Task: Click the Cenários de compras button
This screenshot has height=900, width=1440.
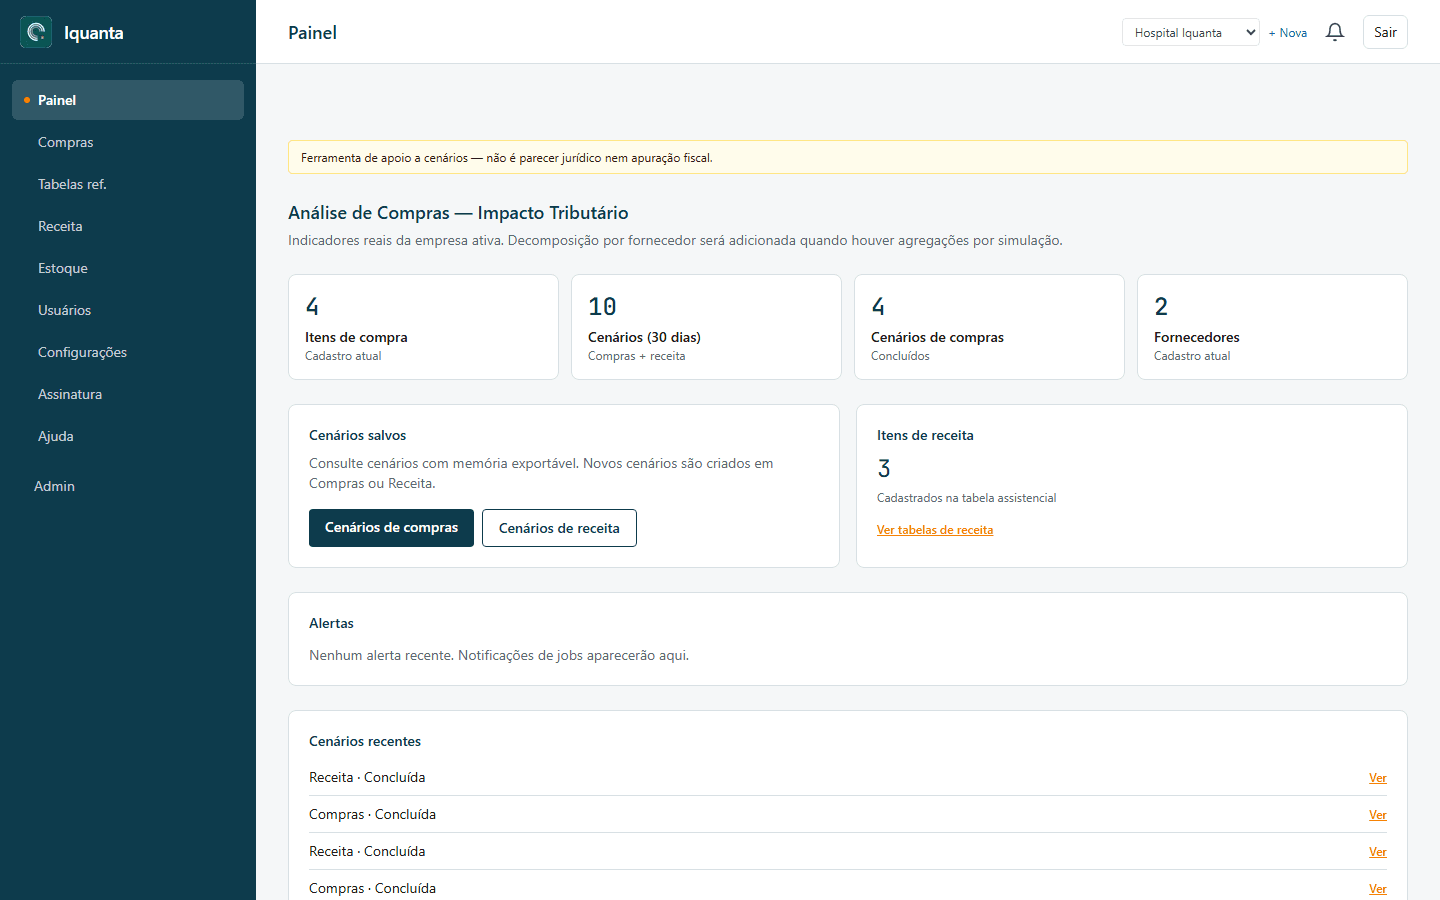Action: 391,528
